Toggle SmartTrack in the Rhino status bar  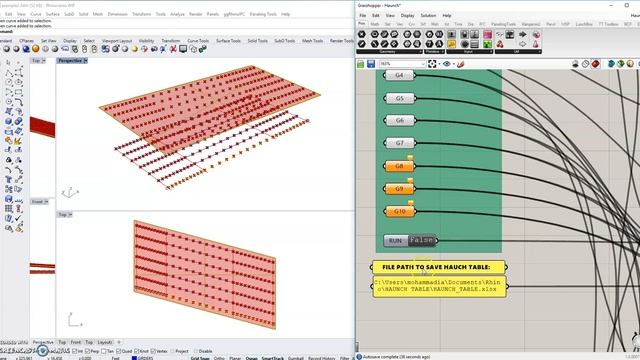273,358
